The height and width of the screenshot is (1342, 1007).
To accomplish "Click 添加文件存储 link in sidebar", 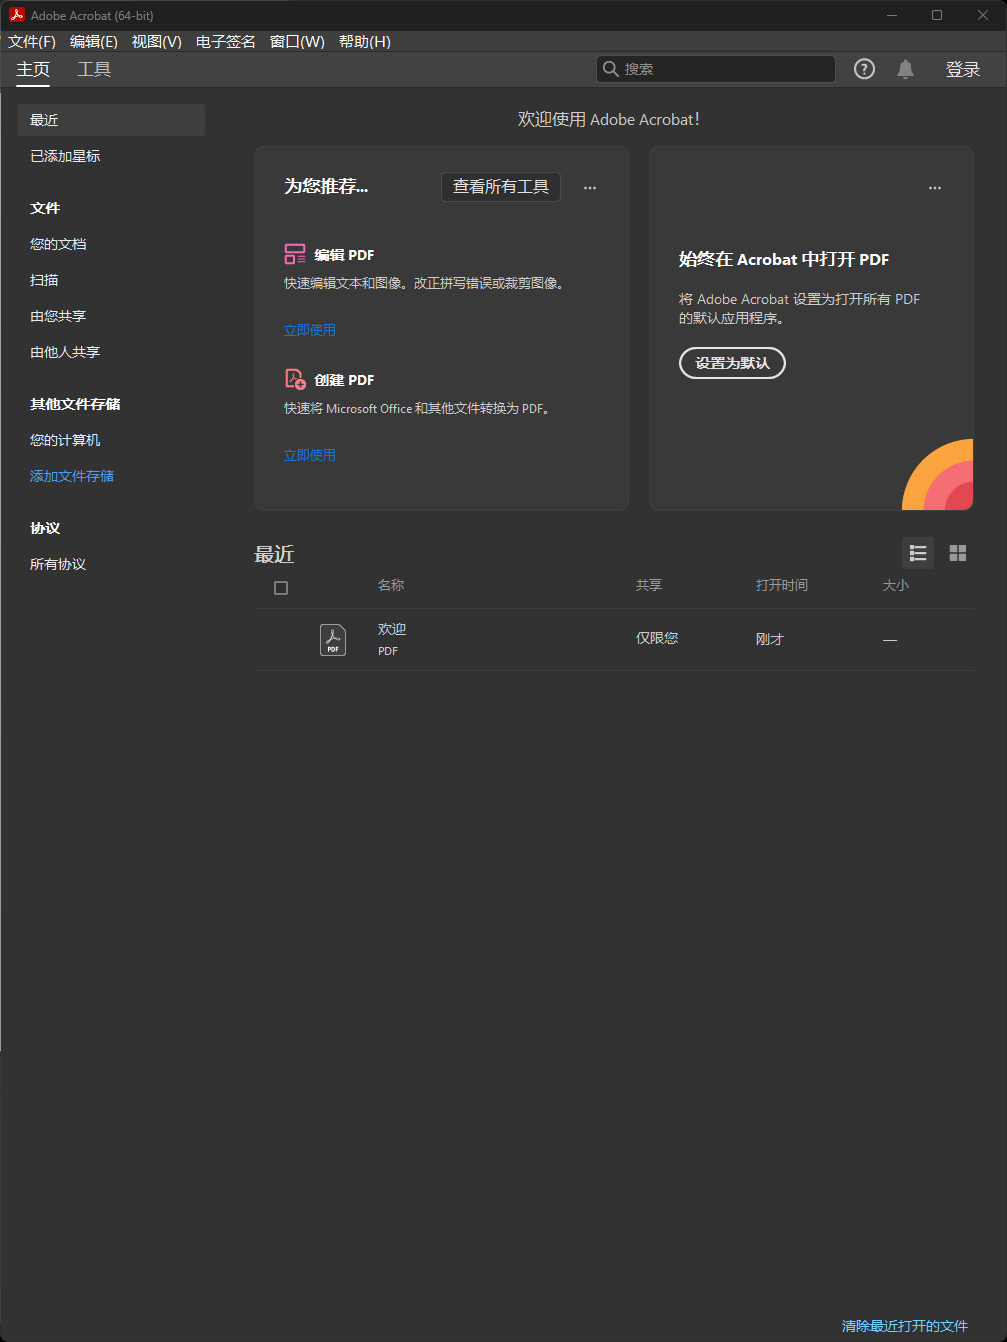I will (72, 476).
